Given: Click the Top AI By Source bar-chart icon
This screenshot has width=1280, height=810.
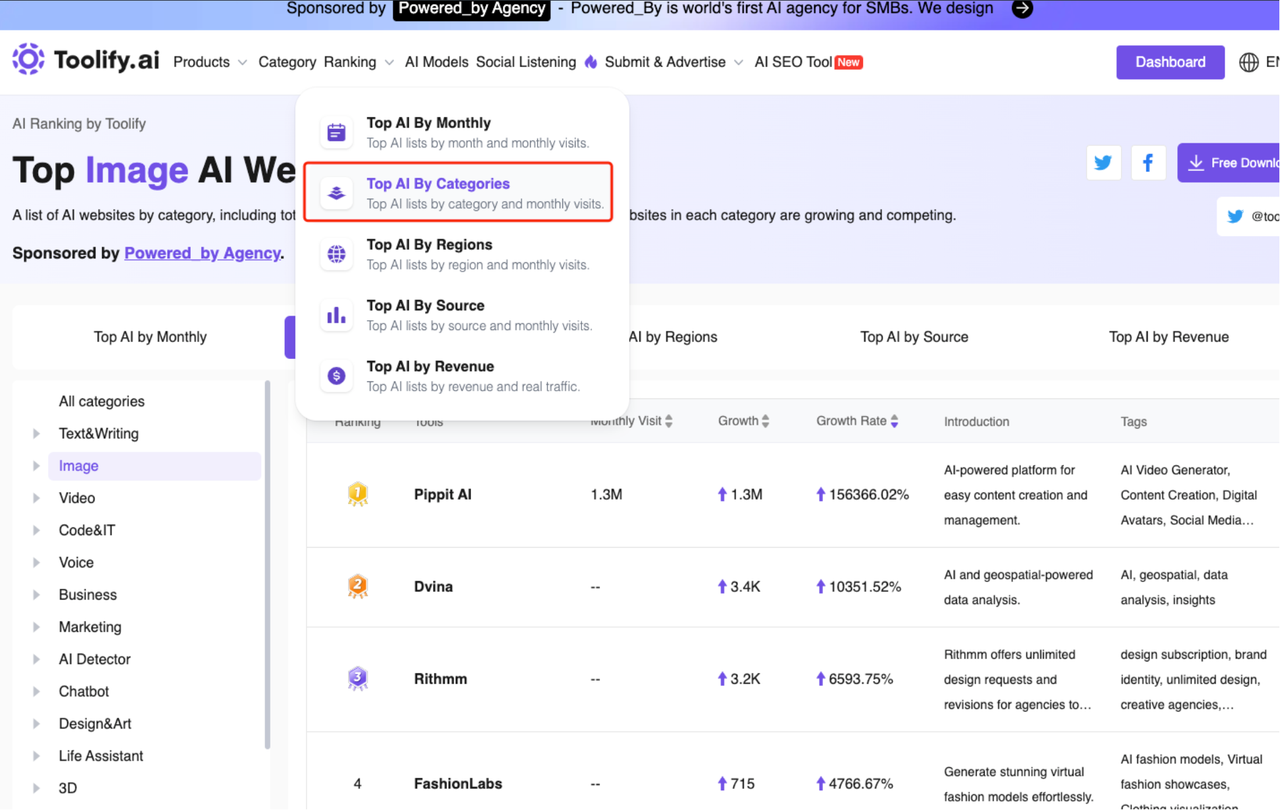Looking at the screenshot, I should (337, 315).
